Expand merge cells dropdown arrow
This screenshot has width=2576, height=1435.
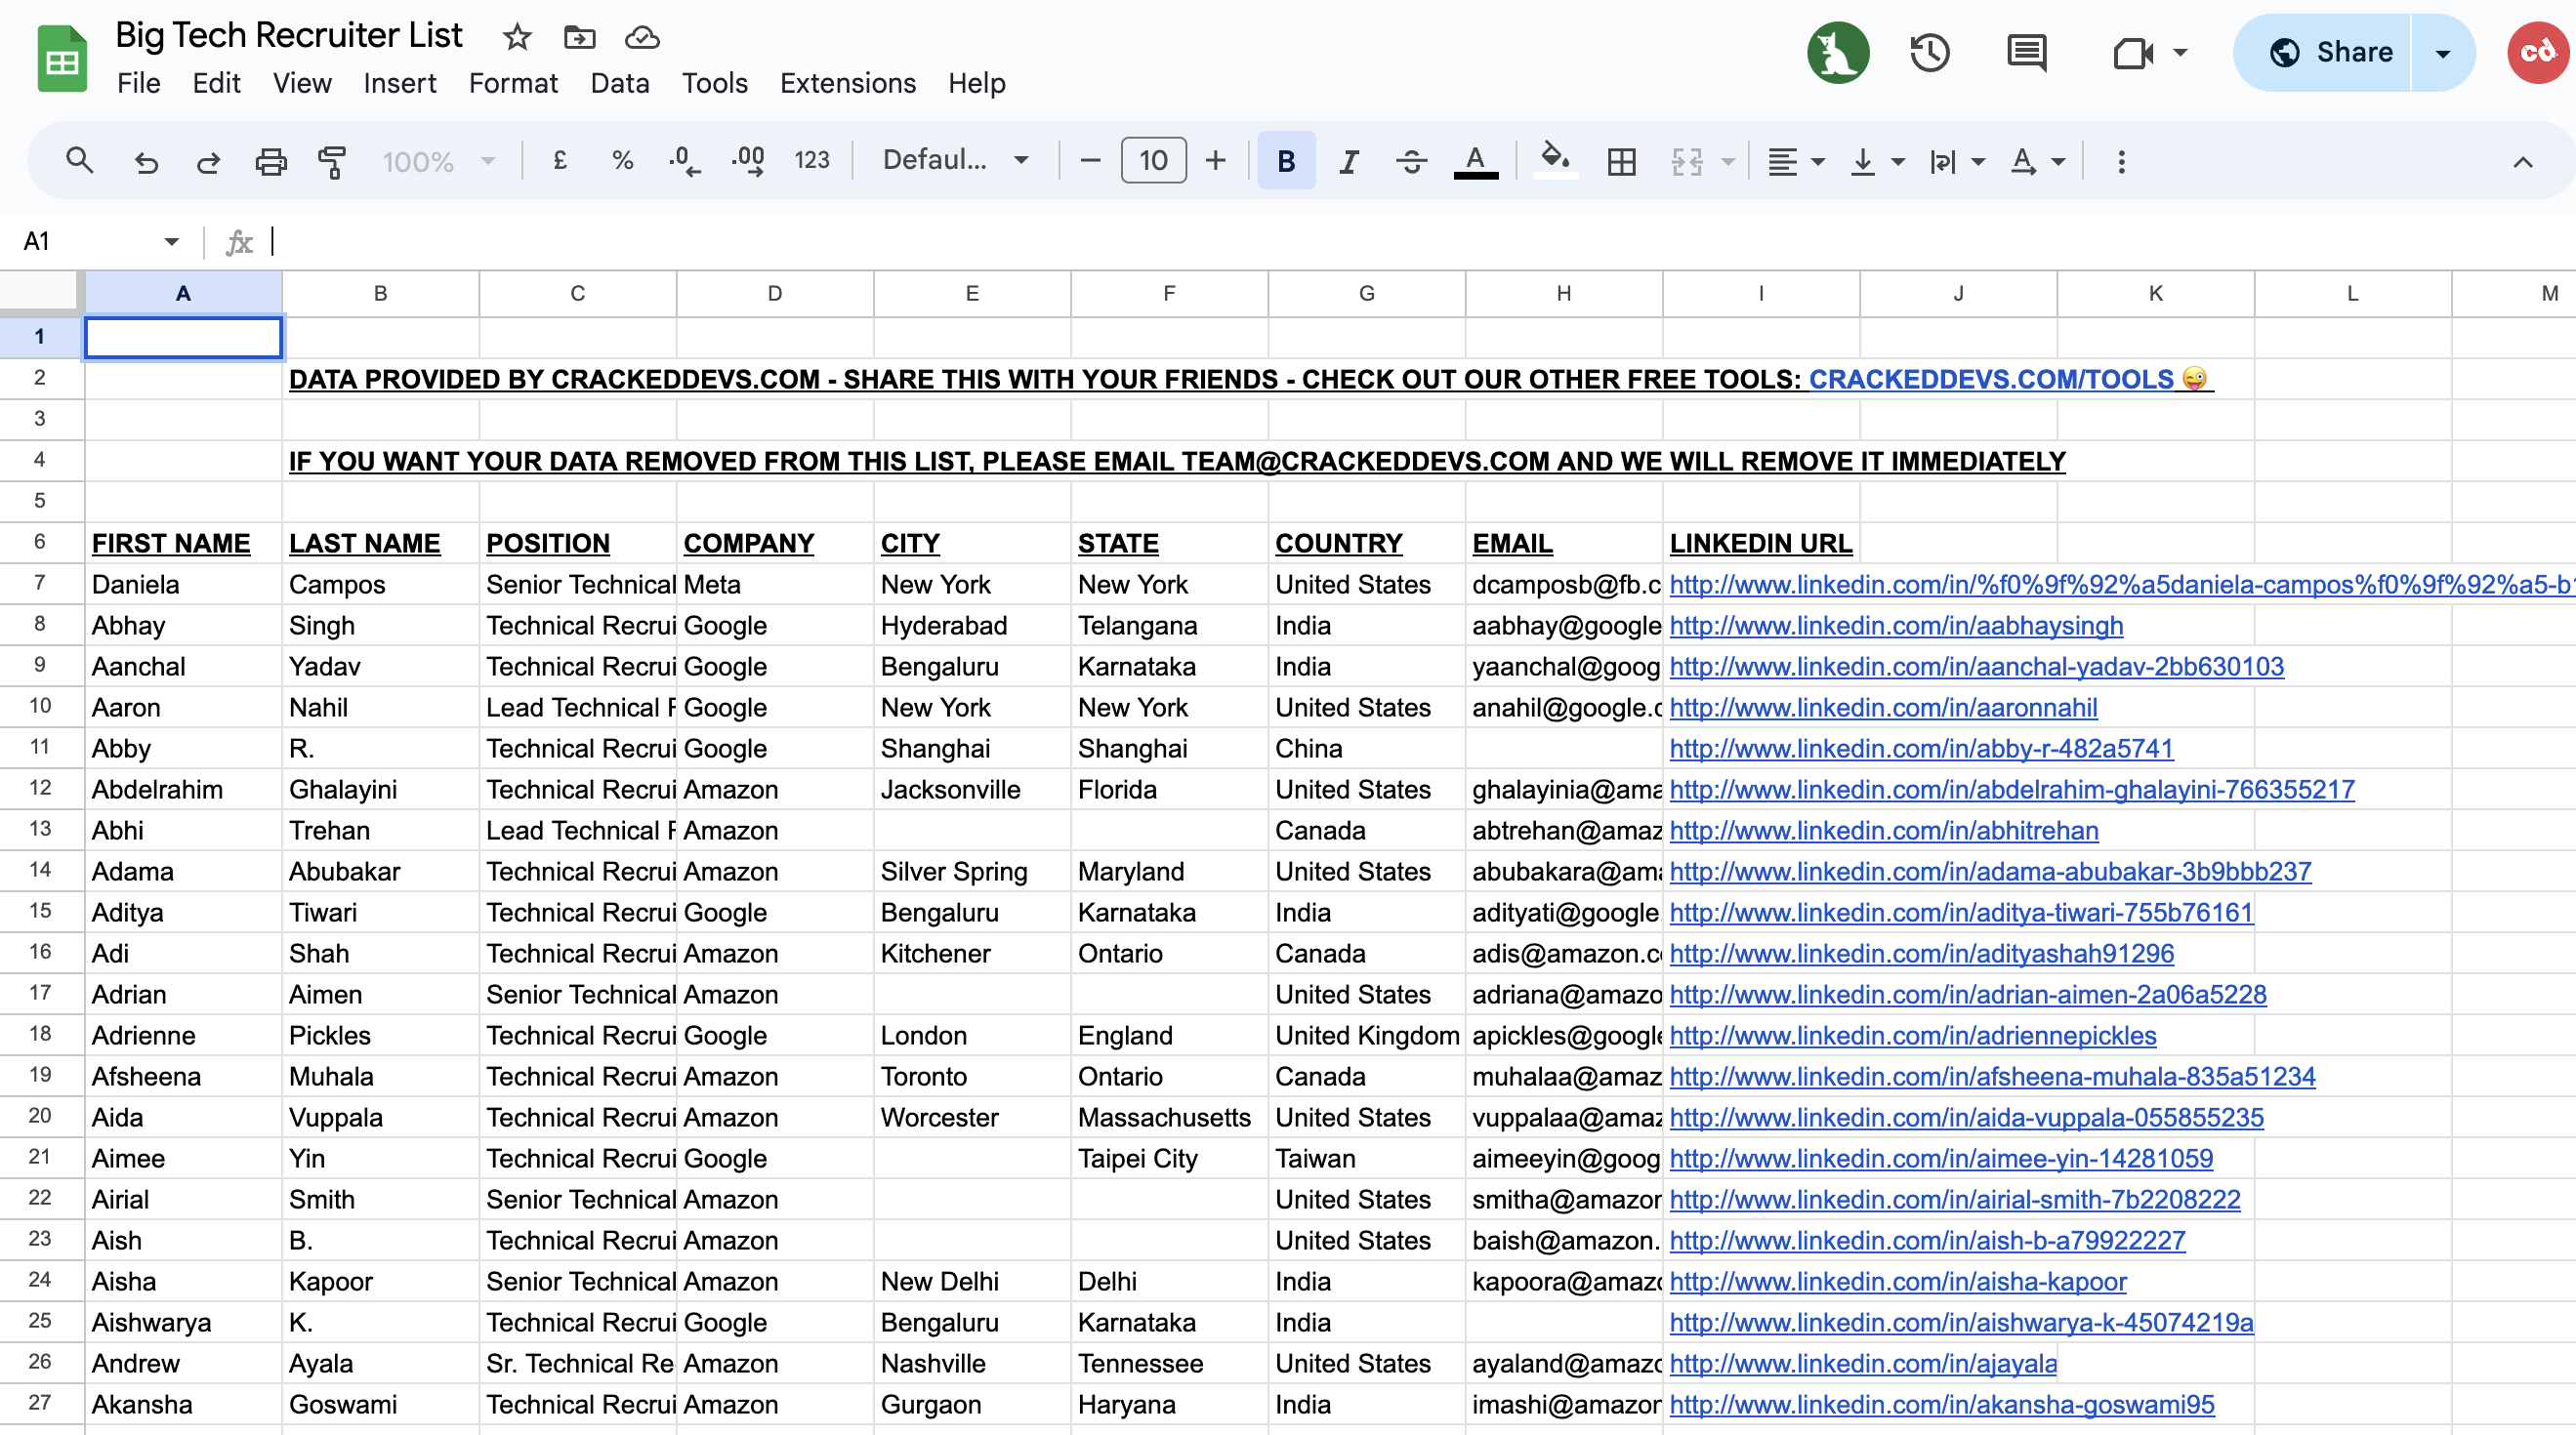click(x=1728, y=161)
